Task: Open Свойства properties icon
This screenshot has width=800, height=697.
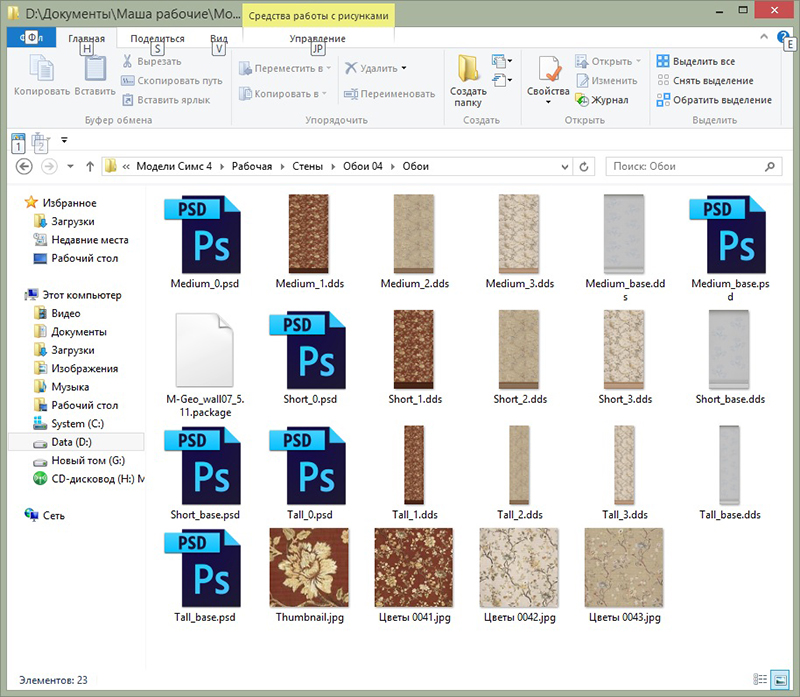Action: (548, 69)
